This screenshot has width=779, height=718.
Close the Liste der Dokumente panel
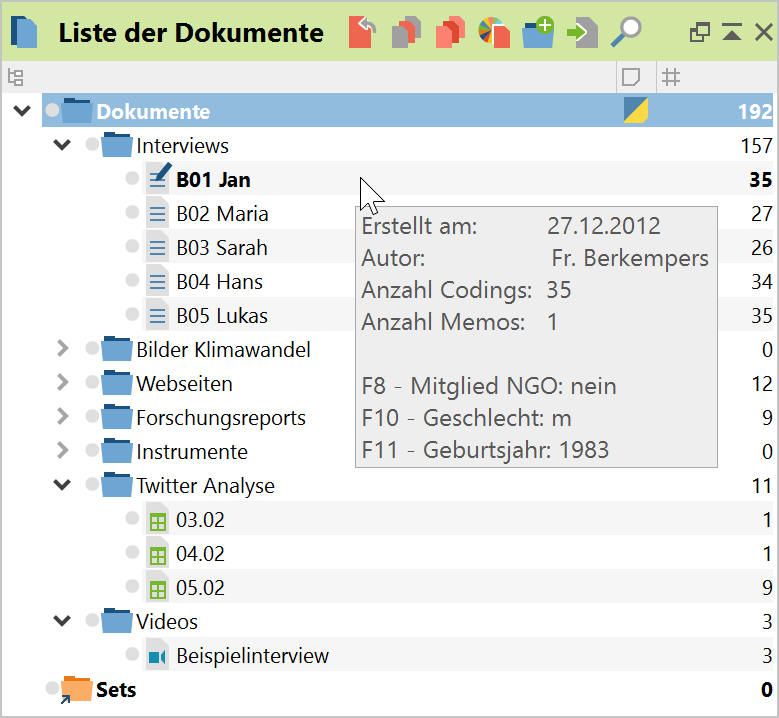tap(764, 33)
